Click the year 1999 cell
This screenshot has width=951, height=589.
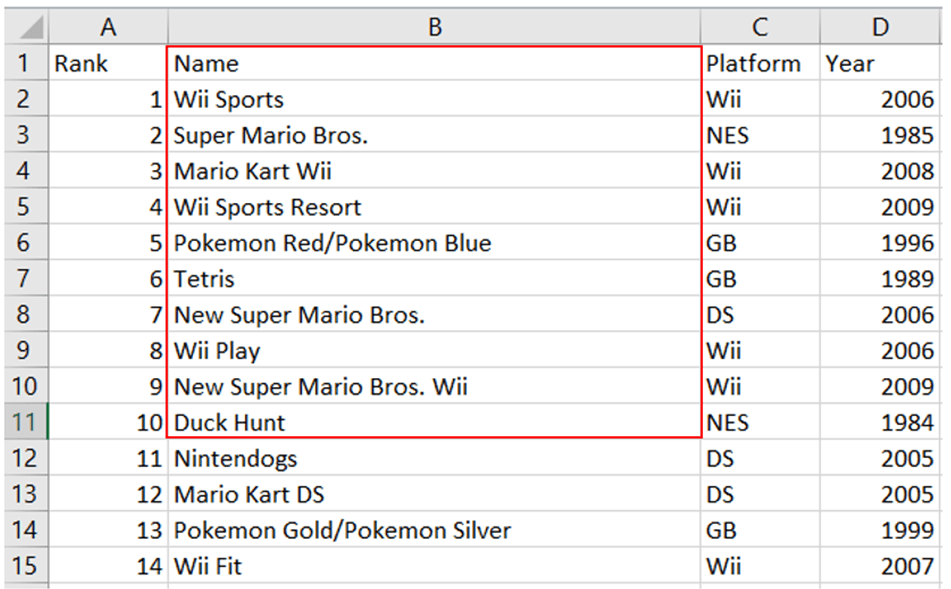880,530
